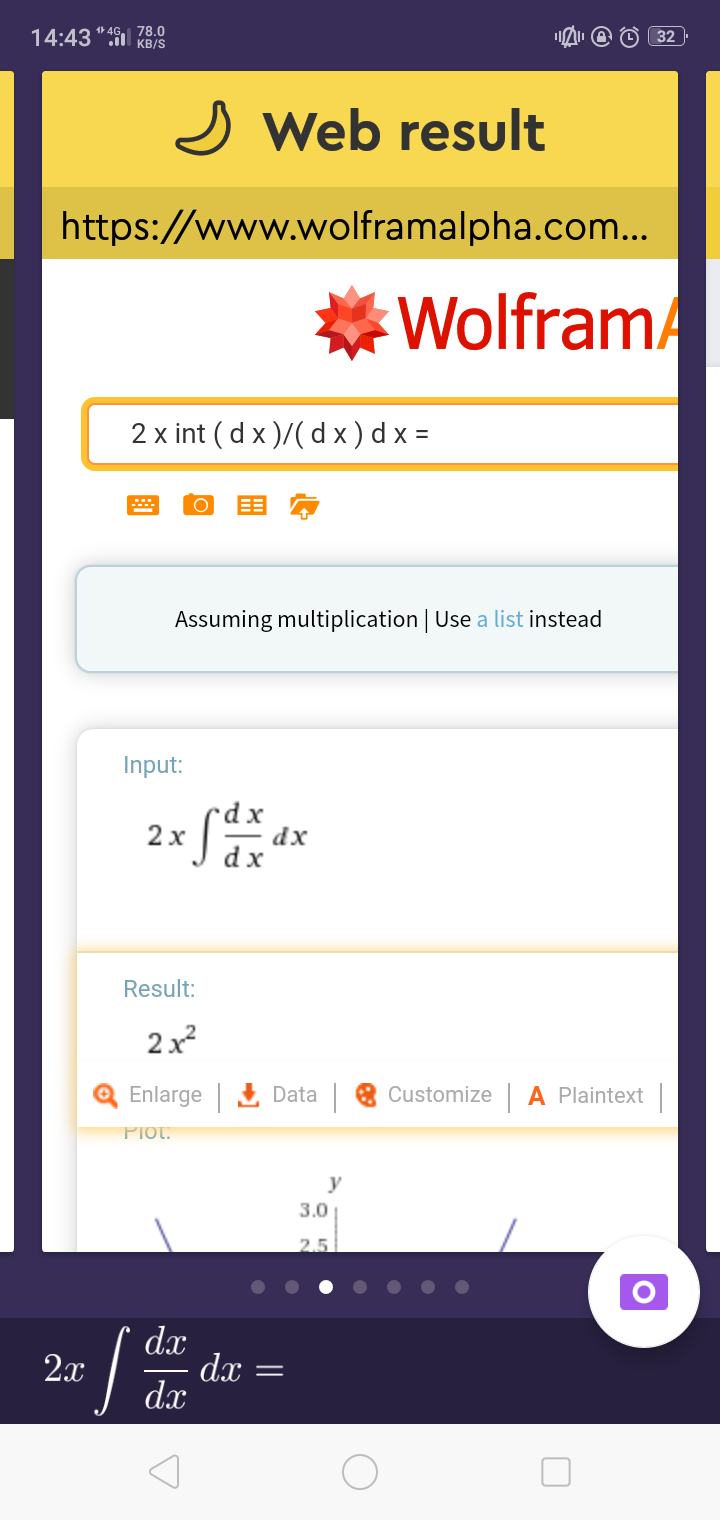Tap the file upload folder icon
720x1520 pixels.
coord(304,506)
